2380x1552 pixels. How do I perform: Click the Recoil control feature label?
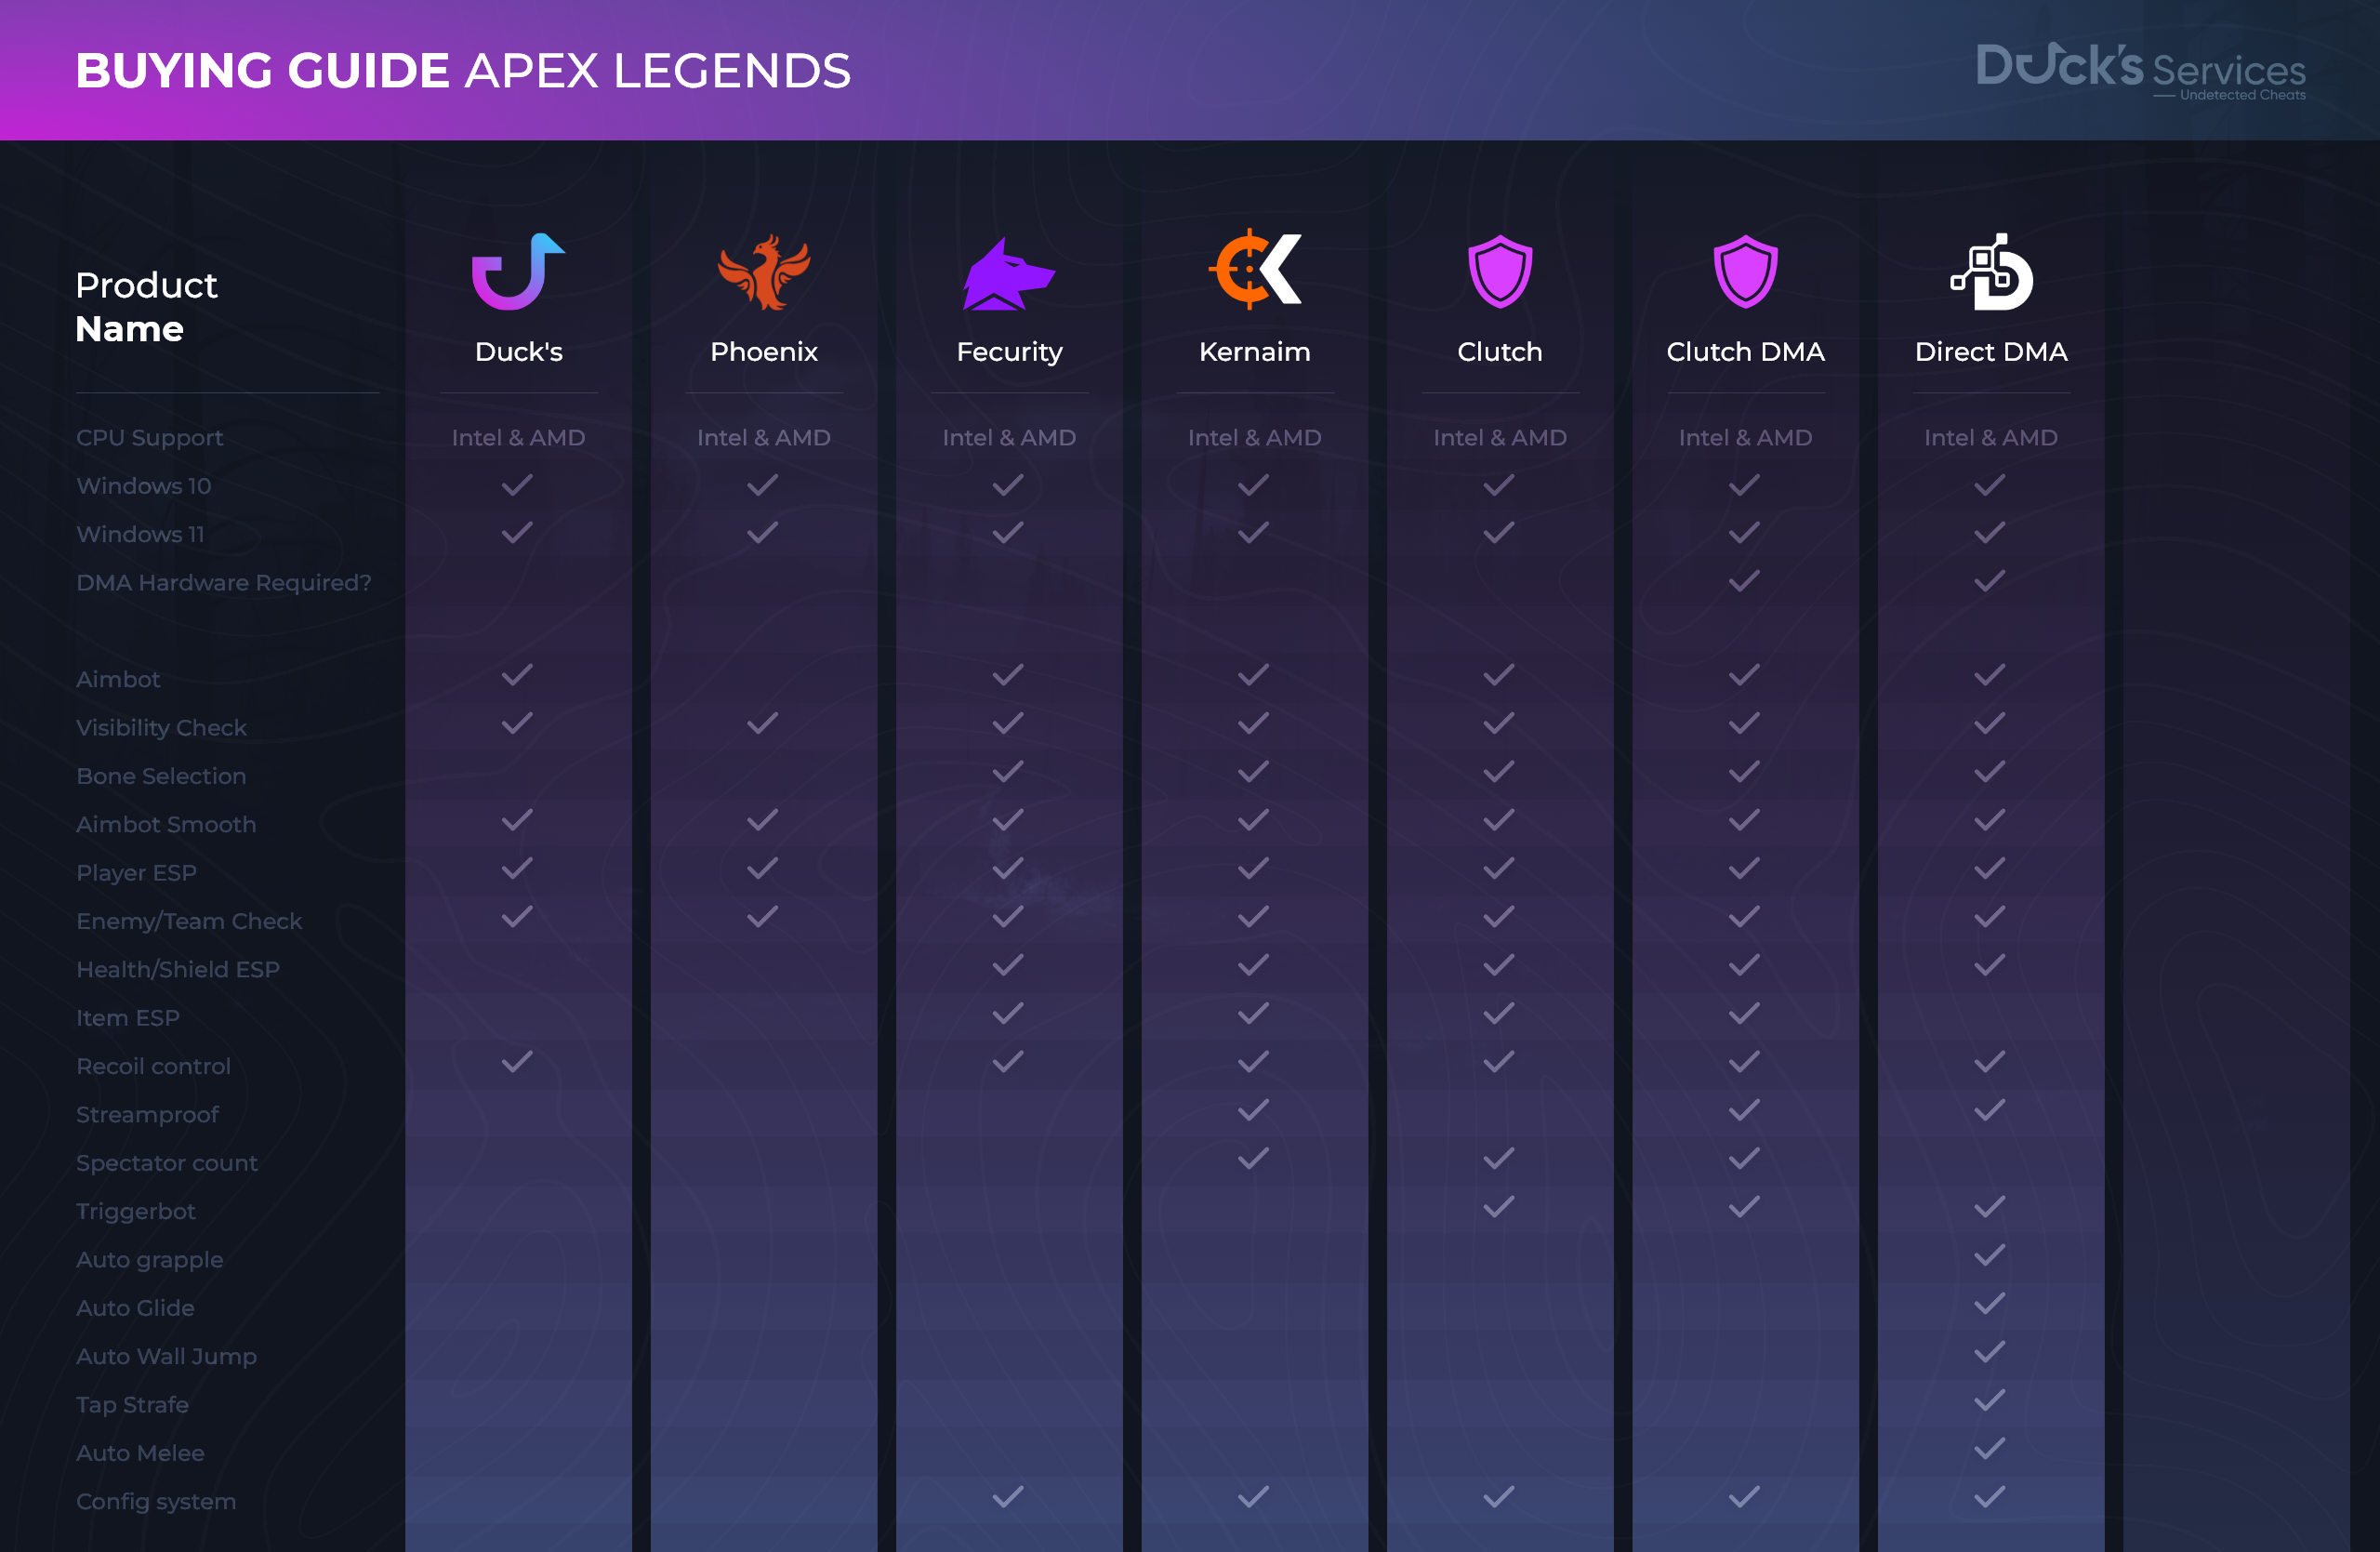point(153,1066)
